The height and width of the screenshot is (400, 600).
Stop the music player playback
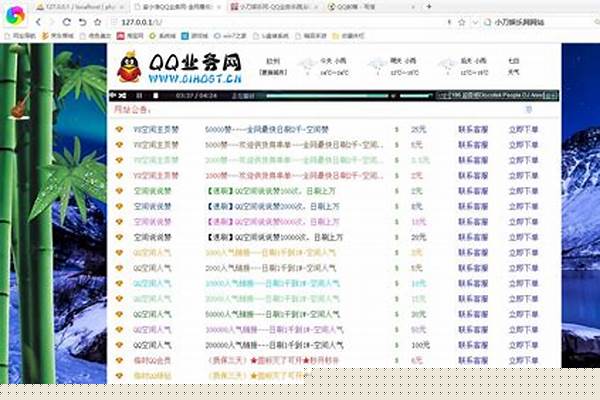(155, 95)
